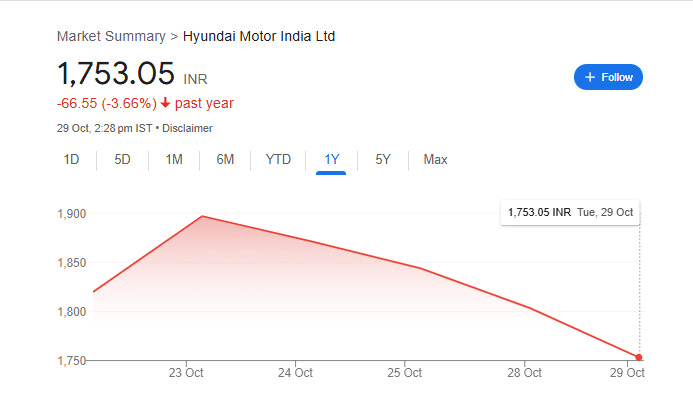Click the 'past year' label

pyautogui.click(x=204, y=103)
